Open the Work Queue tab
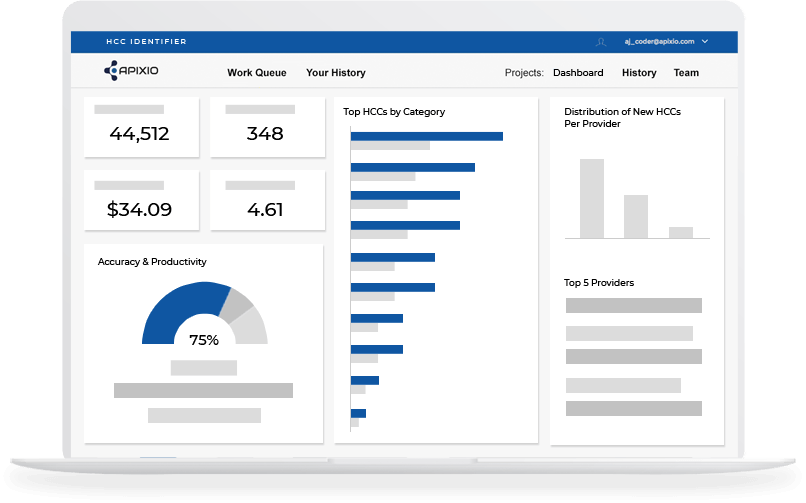Viewport: 806px width, 503px height. pyautogui.click(x=257, y=72)
